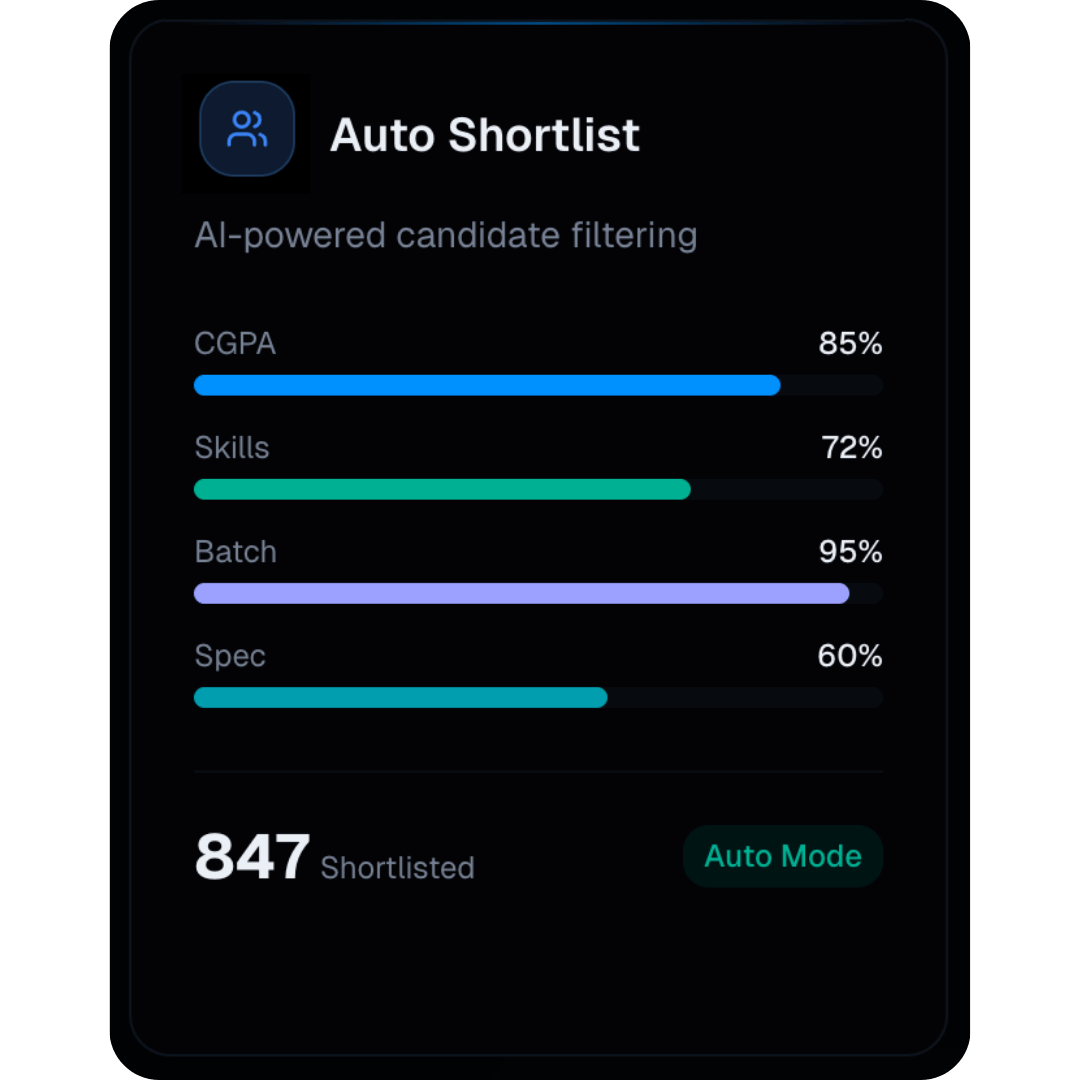Image resolution: width=1080 pixels, height=1080 pixels.
Task: Select the Spec filter label
Action: coord(230,656)
